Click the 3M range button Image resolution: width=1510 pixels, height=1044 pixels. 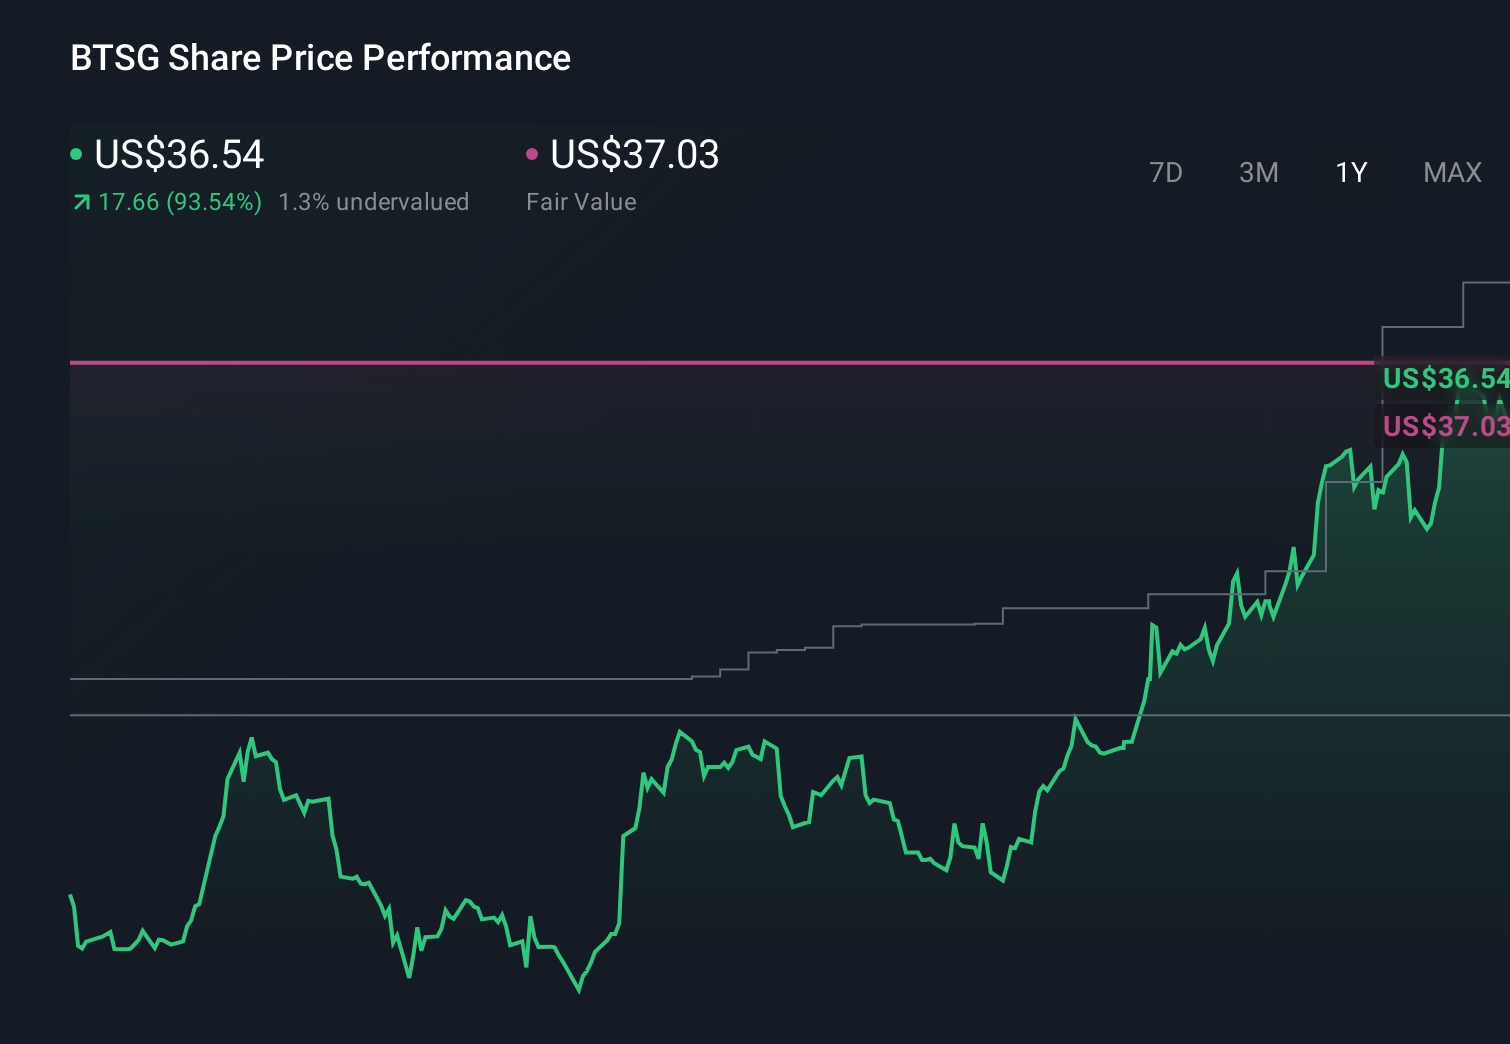1258,172
